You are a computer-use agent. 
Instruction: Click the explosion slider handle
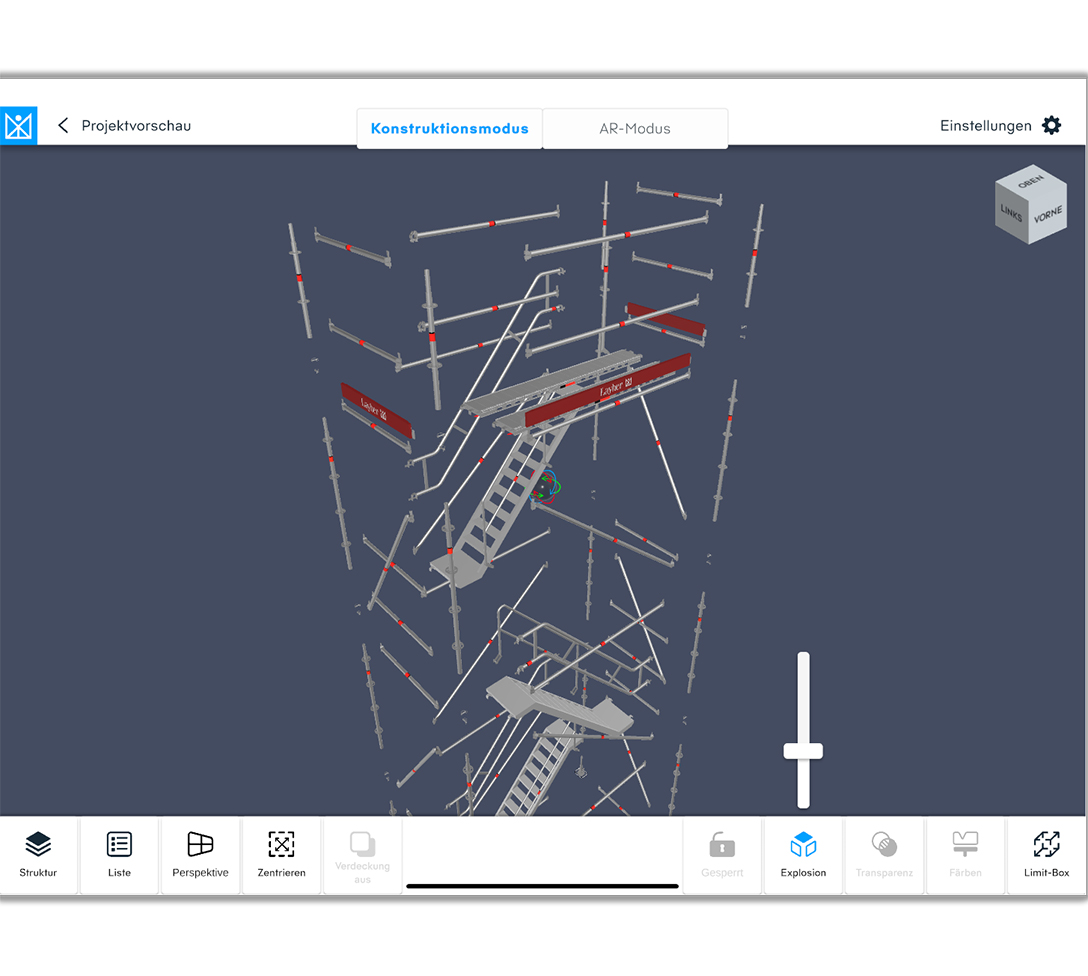(x=802, y=751)
